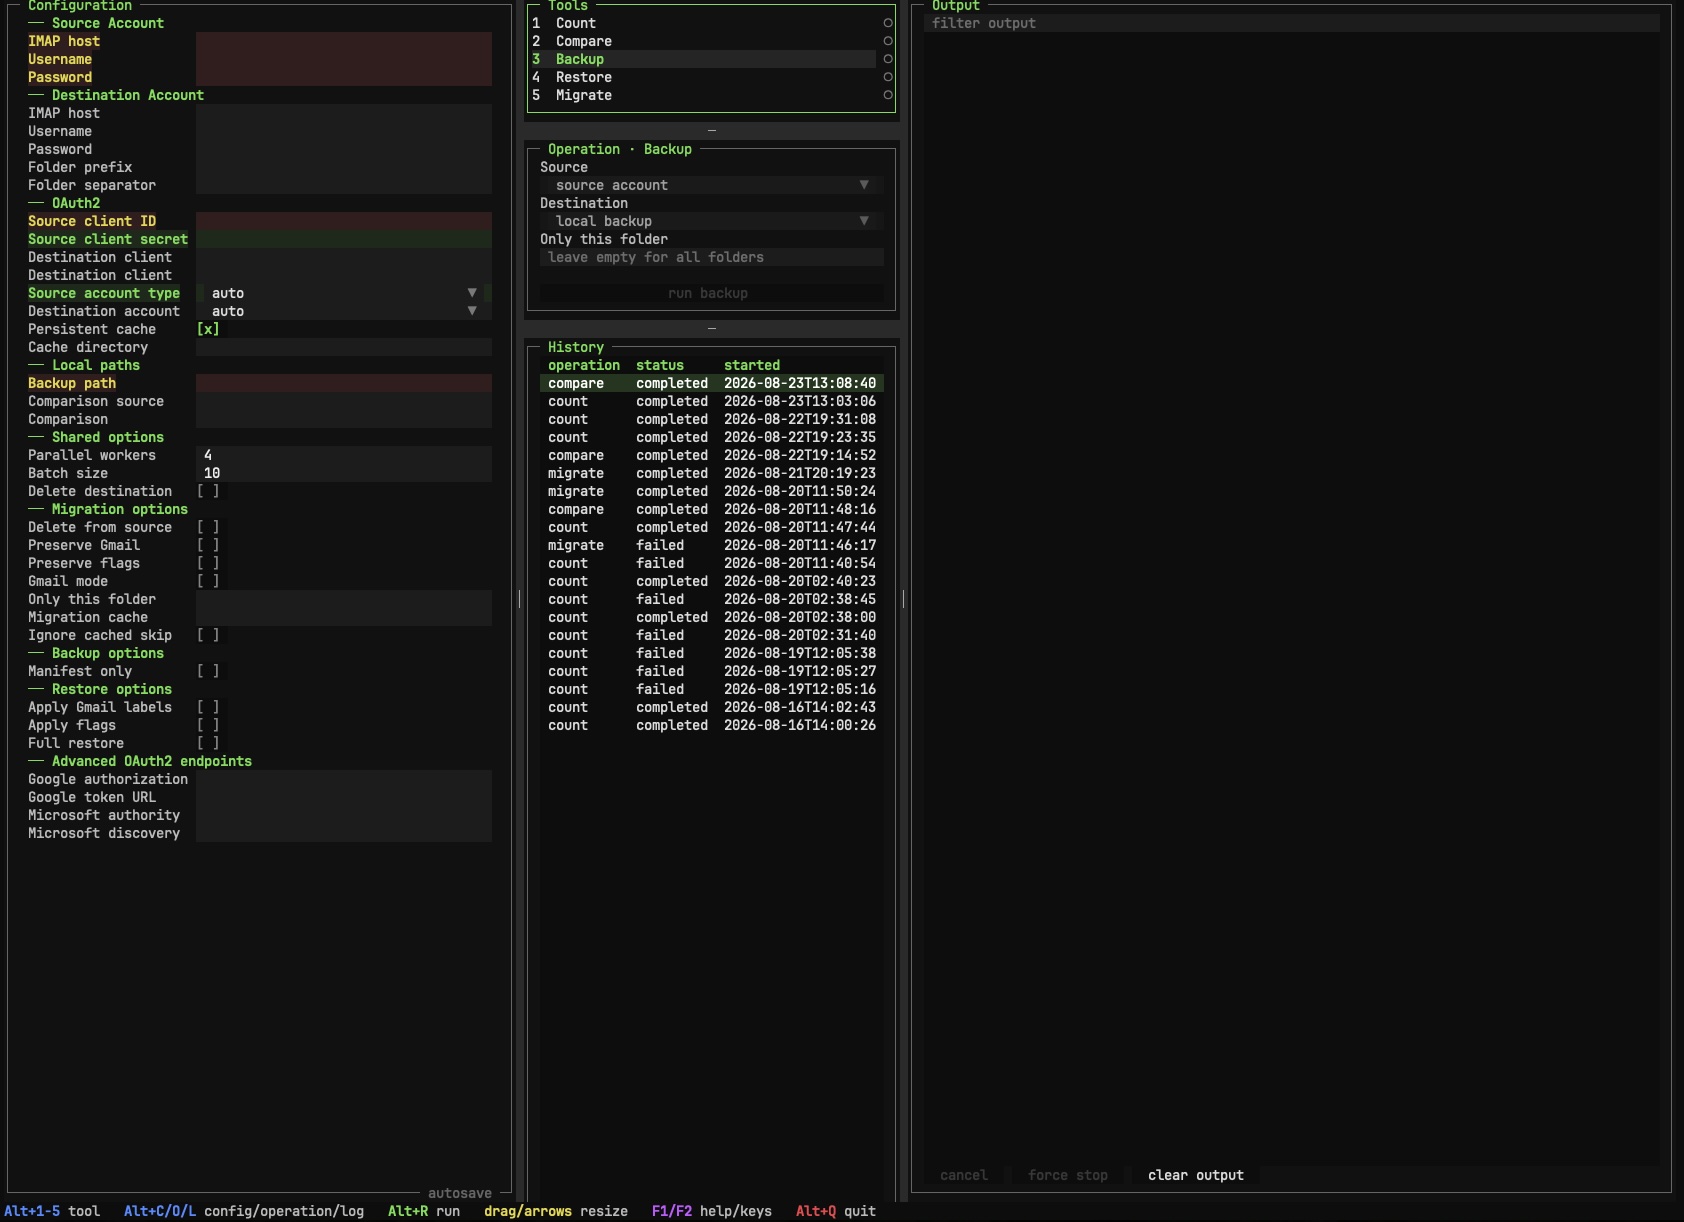
Task: Select the failed count row from 2026-08-19T12:05:16
Action: point(712,689)
